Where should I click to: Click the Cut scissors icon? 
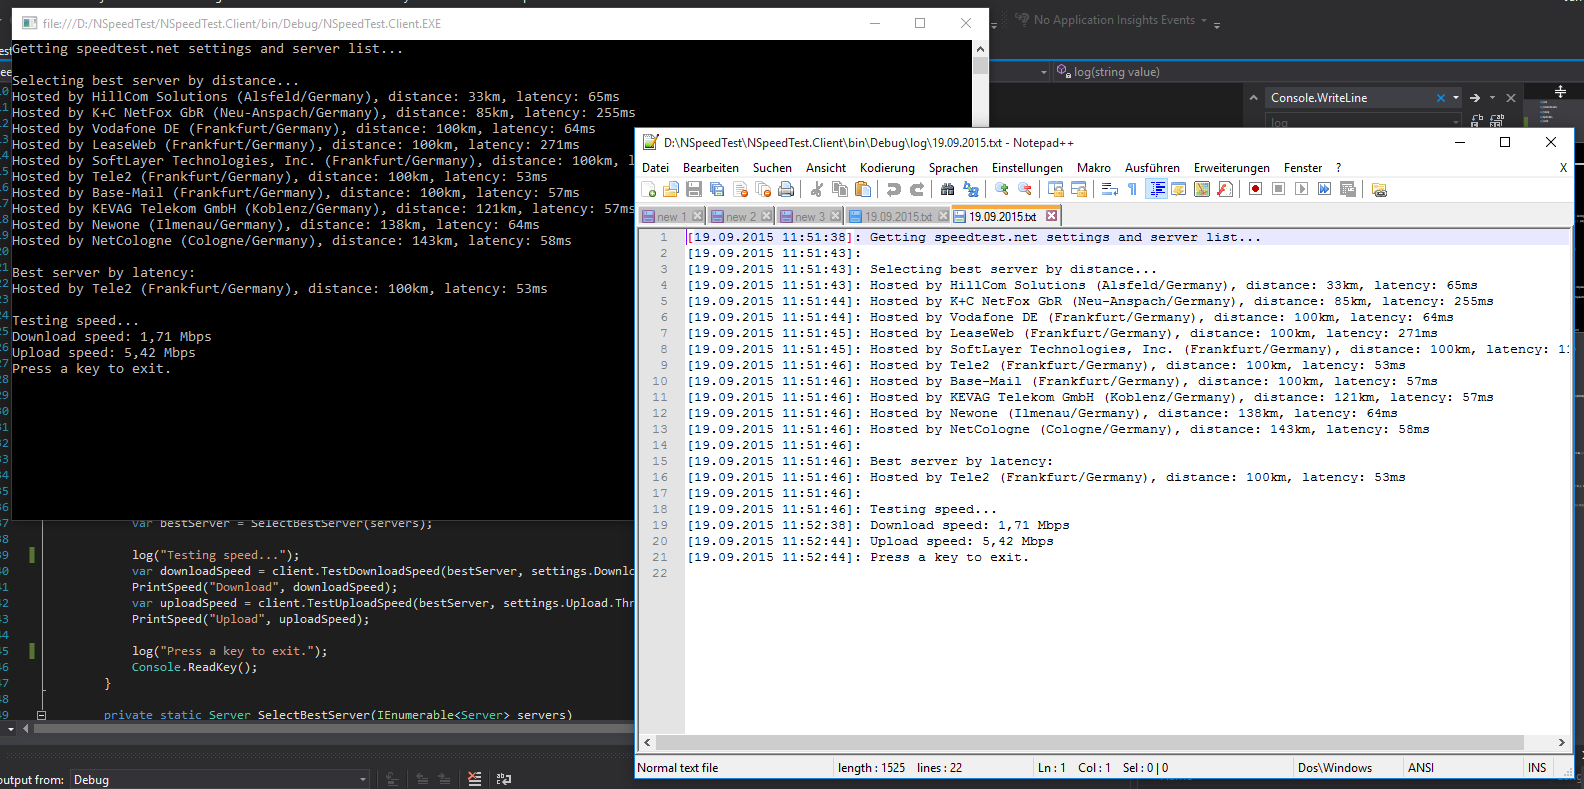tap(816, 189)
